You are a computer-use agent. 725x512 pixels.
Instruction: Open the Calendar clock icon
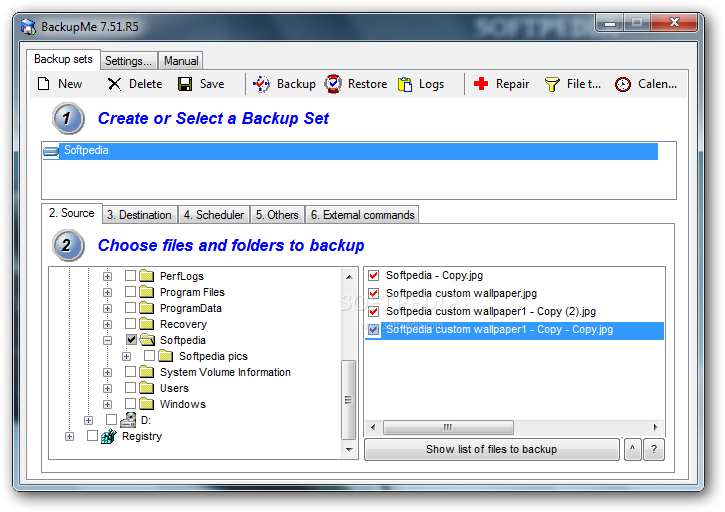pyautogui.click(x=623, y=84)
